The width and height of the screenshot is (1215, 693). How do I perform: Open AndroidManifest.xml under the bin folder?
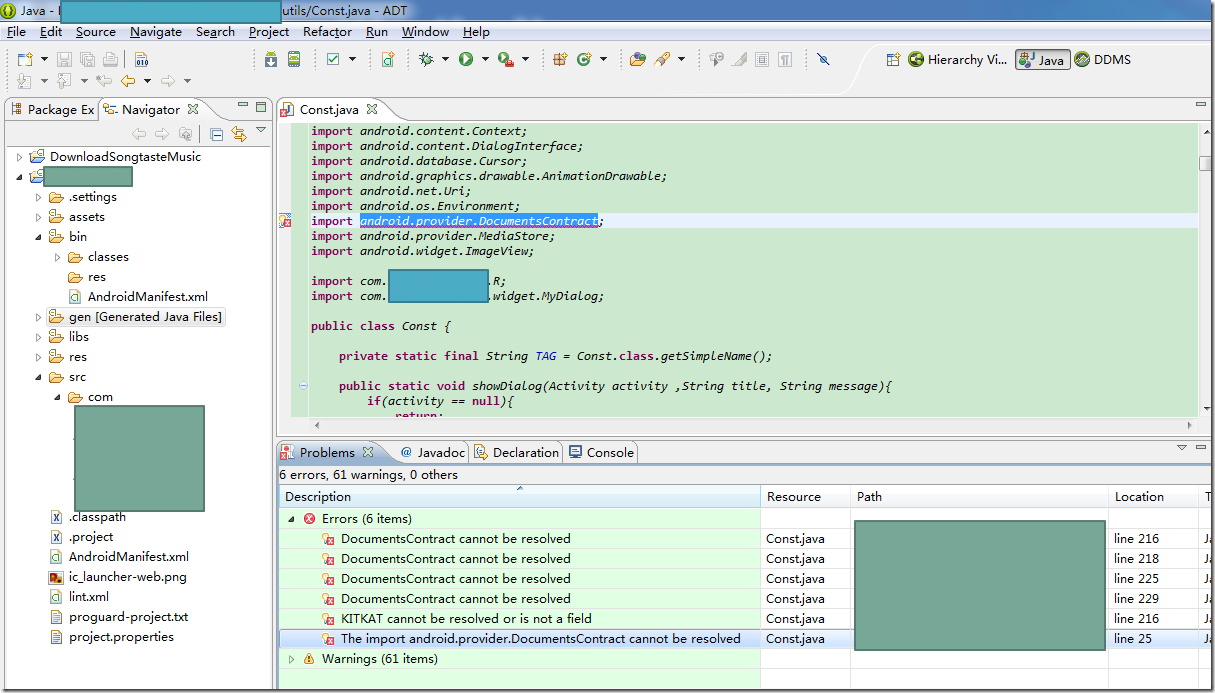coord(147,297)
